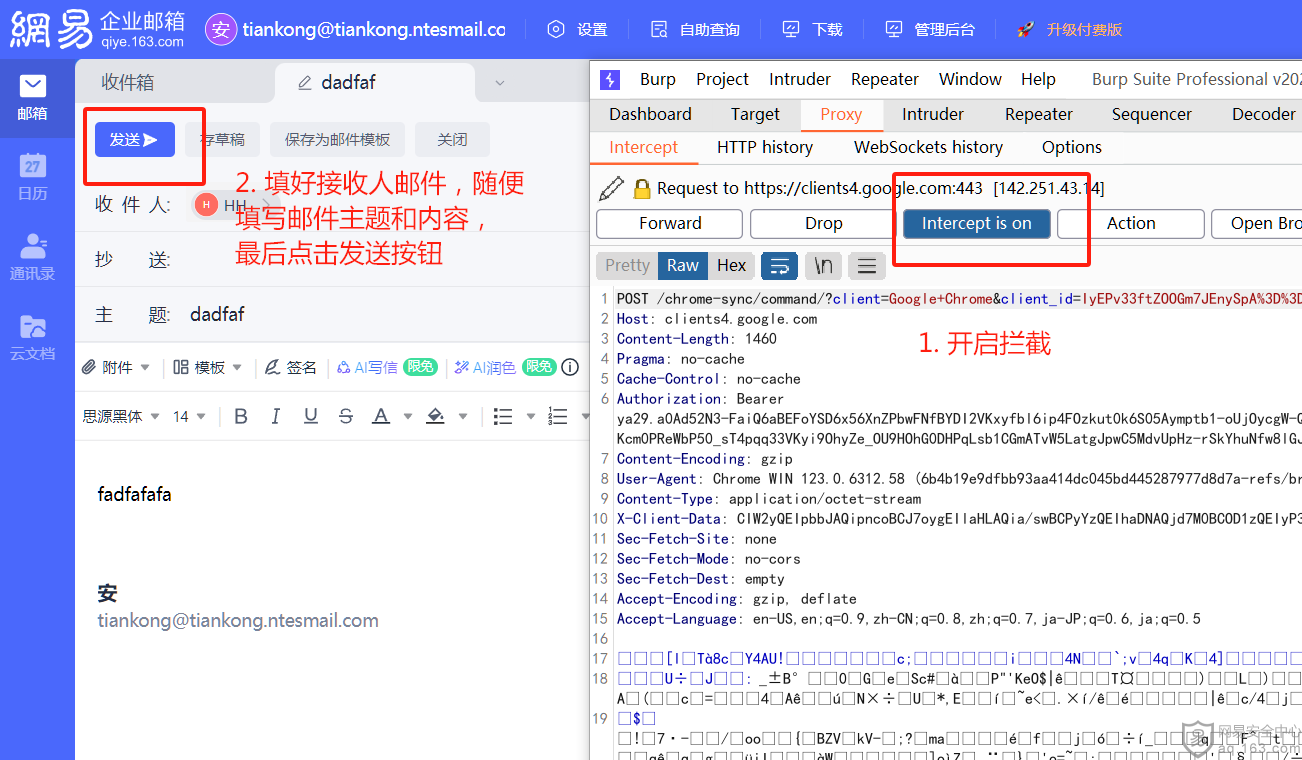Open the 附件 attachment dropdown
Screen dimensions: 1302x760
pos(116,367)
